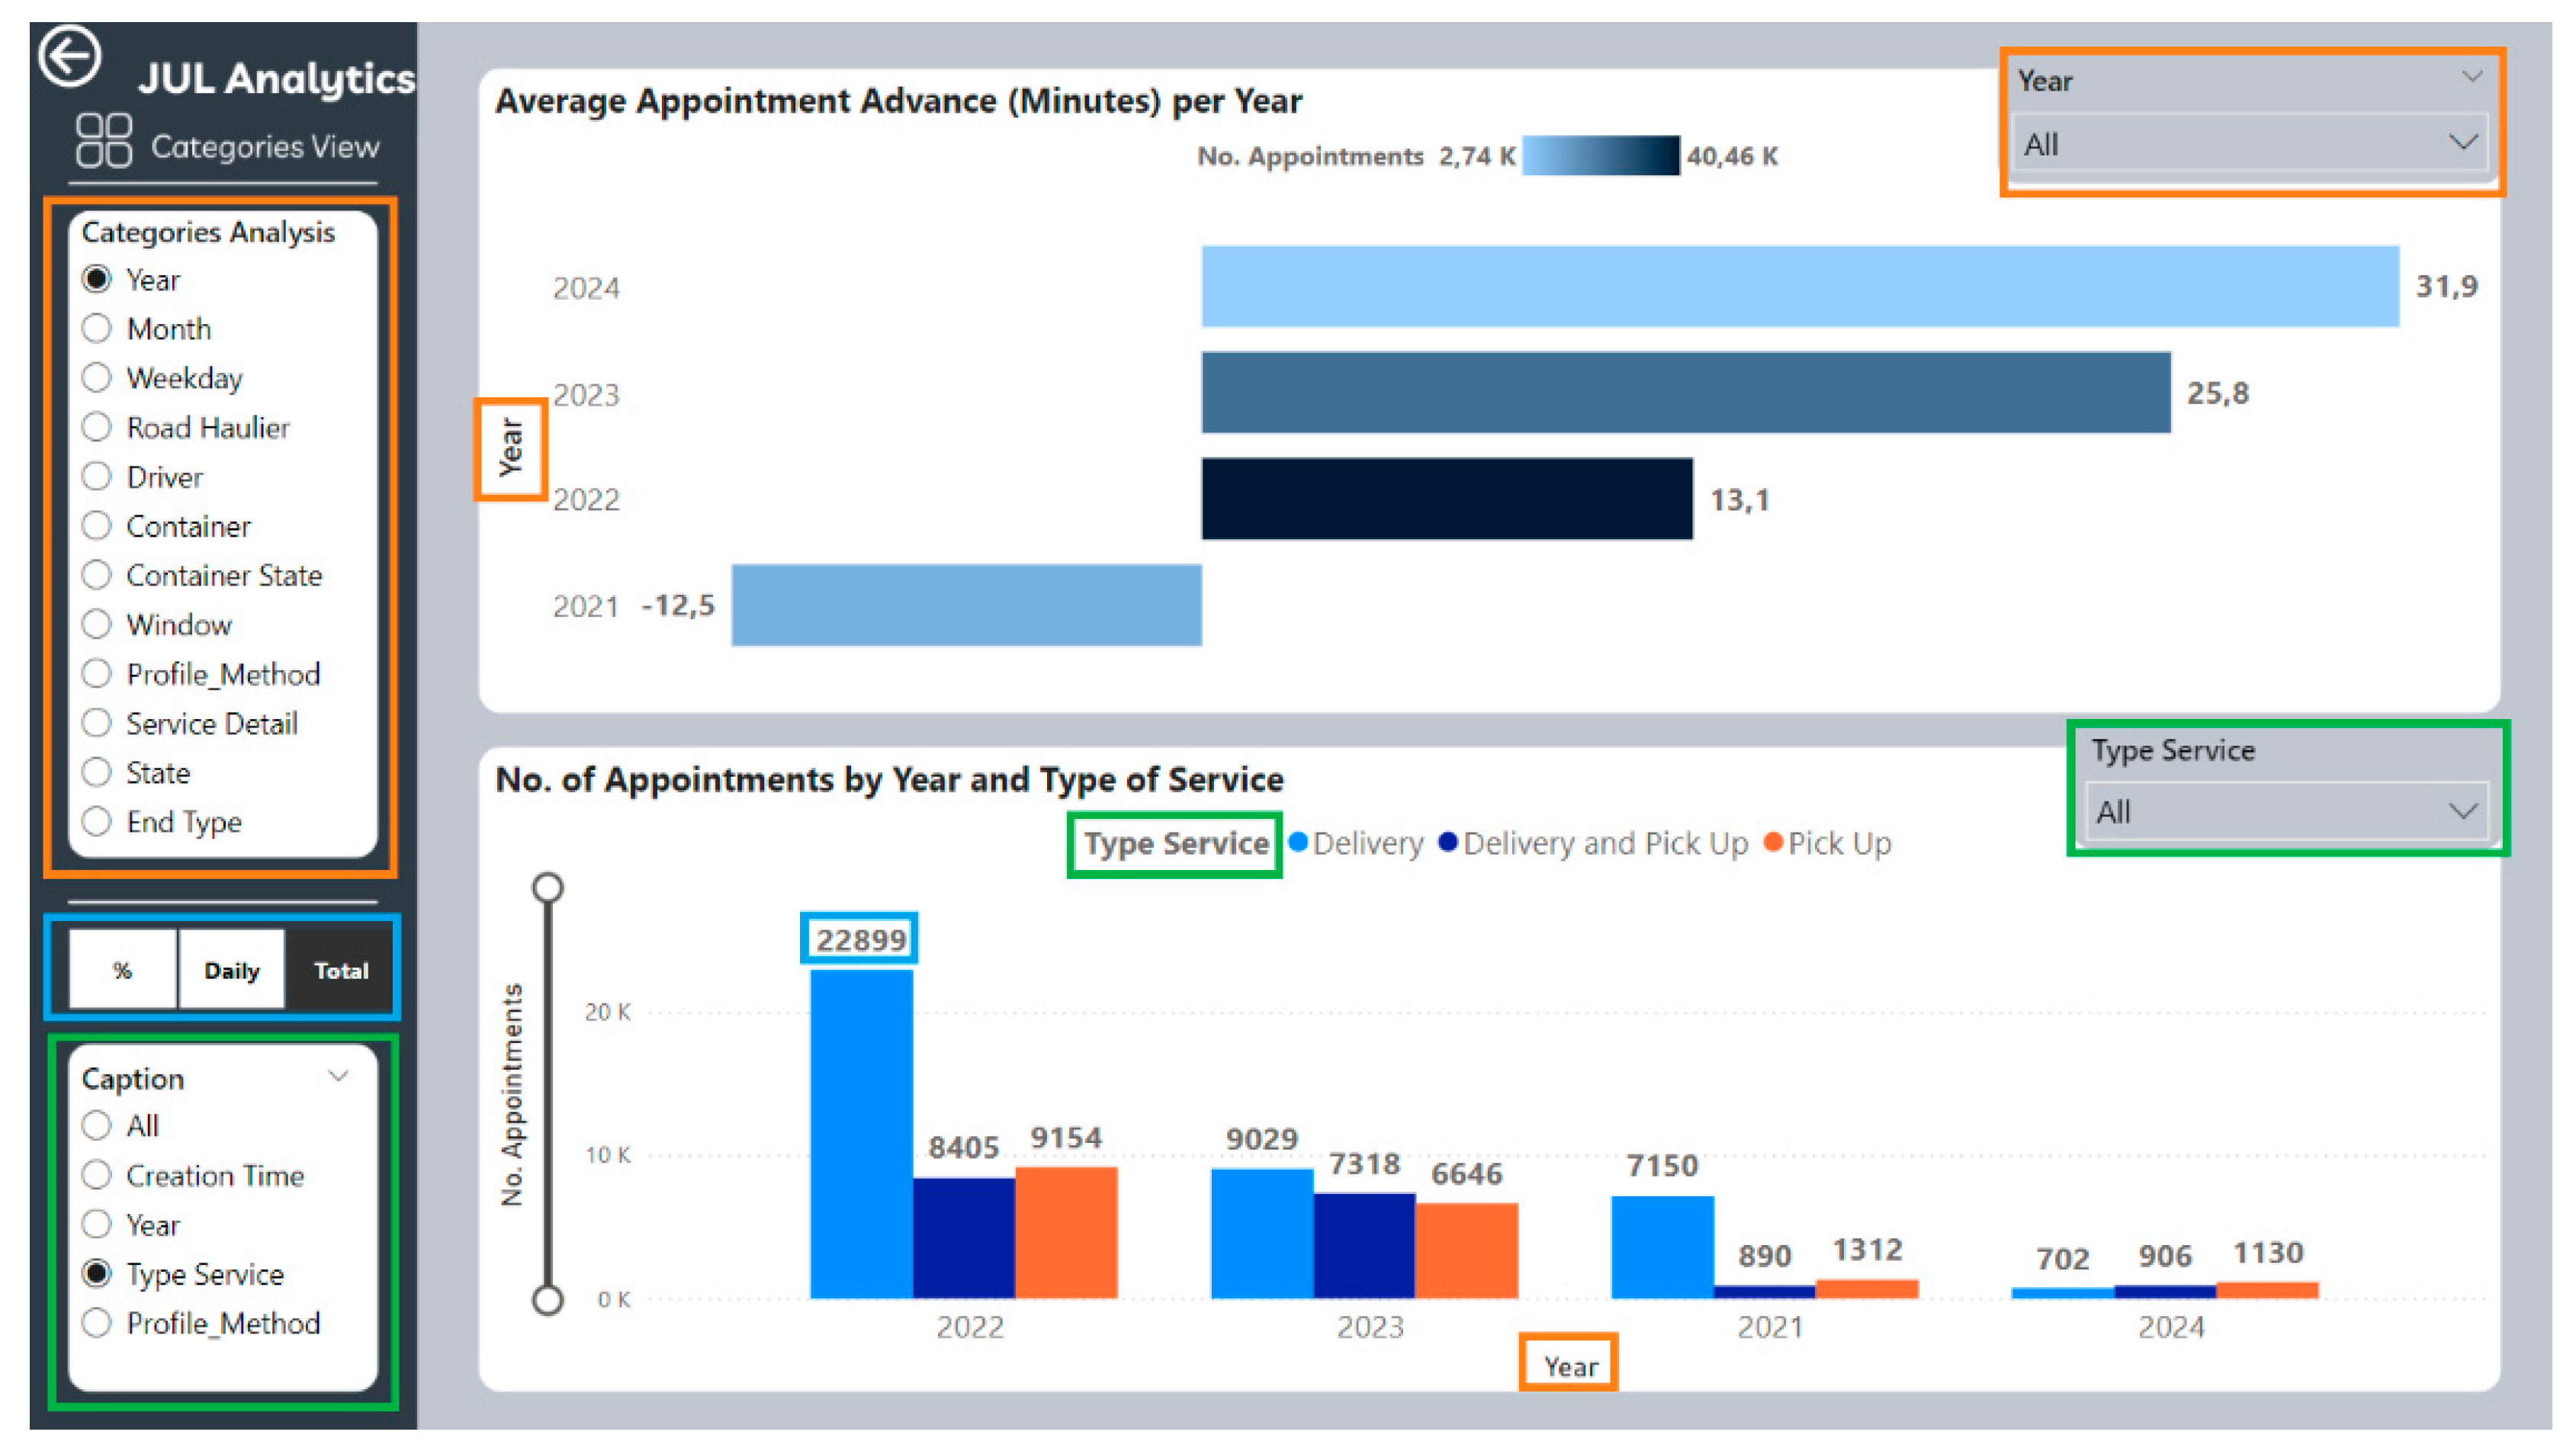Viewport: 2576px width, 1451px height.
Task: Switch to the % view tab
Action: pyautogui.click(x=122, y=970)
